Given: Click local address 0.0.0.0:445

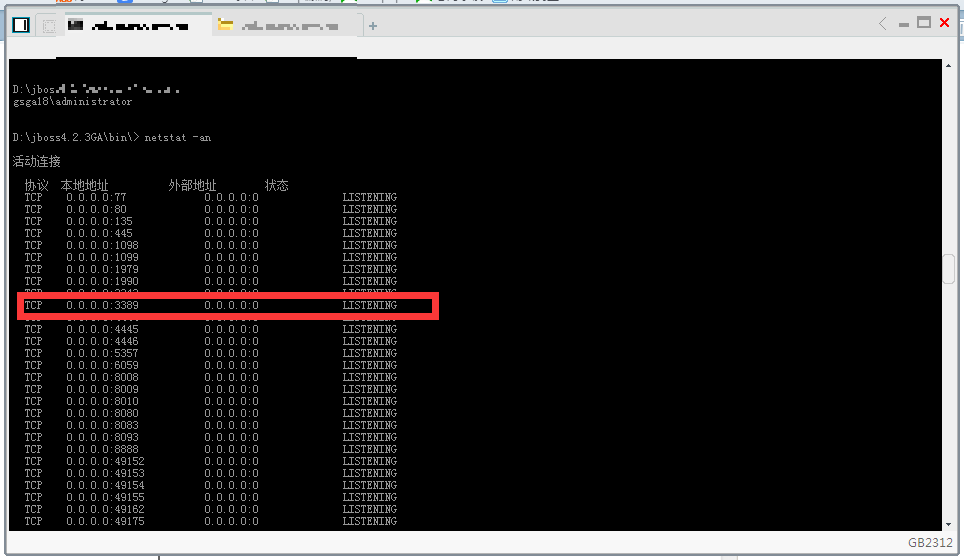Looking at the screenshot, I should point(100,233).
